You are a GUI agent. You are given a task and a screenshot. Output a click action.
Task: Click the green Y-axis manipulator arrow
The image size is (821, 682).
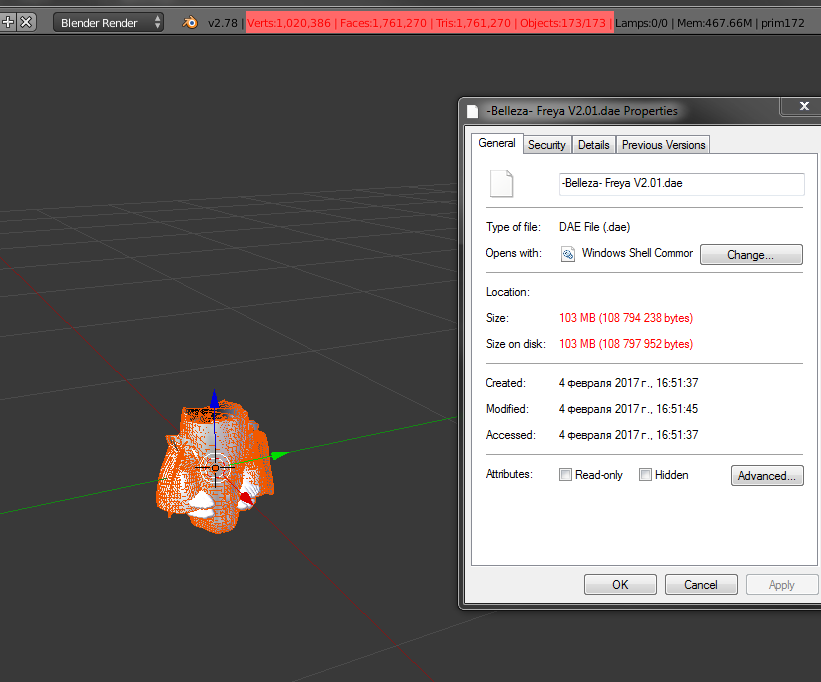point(280,455)
